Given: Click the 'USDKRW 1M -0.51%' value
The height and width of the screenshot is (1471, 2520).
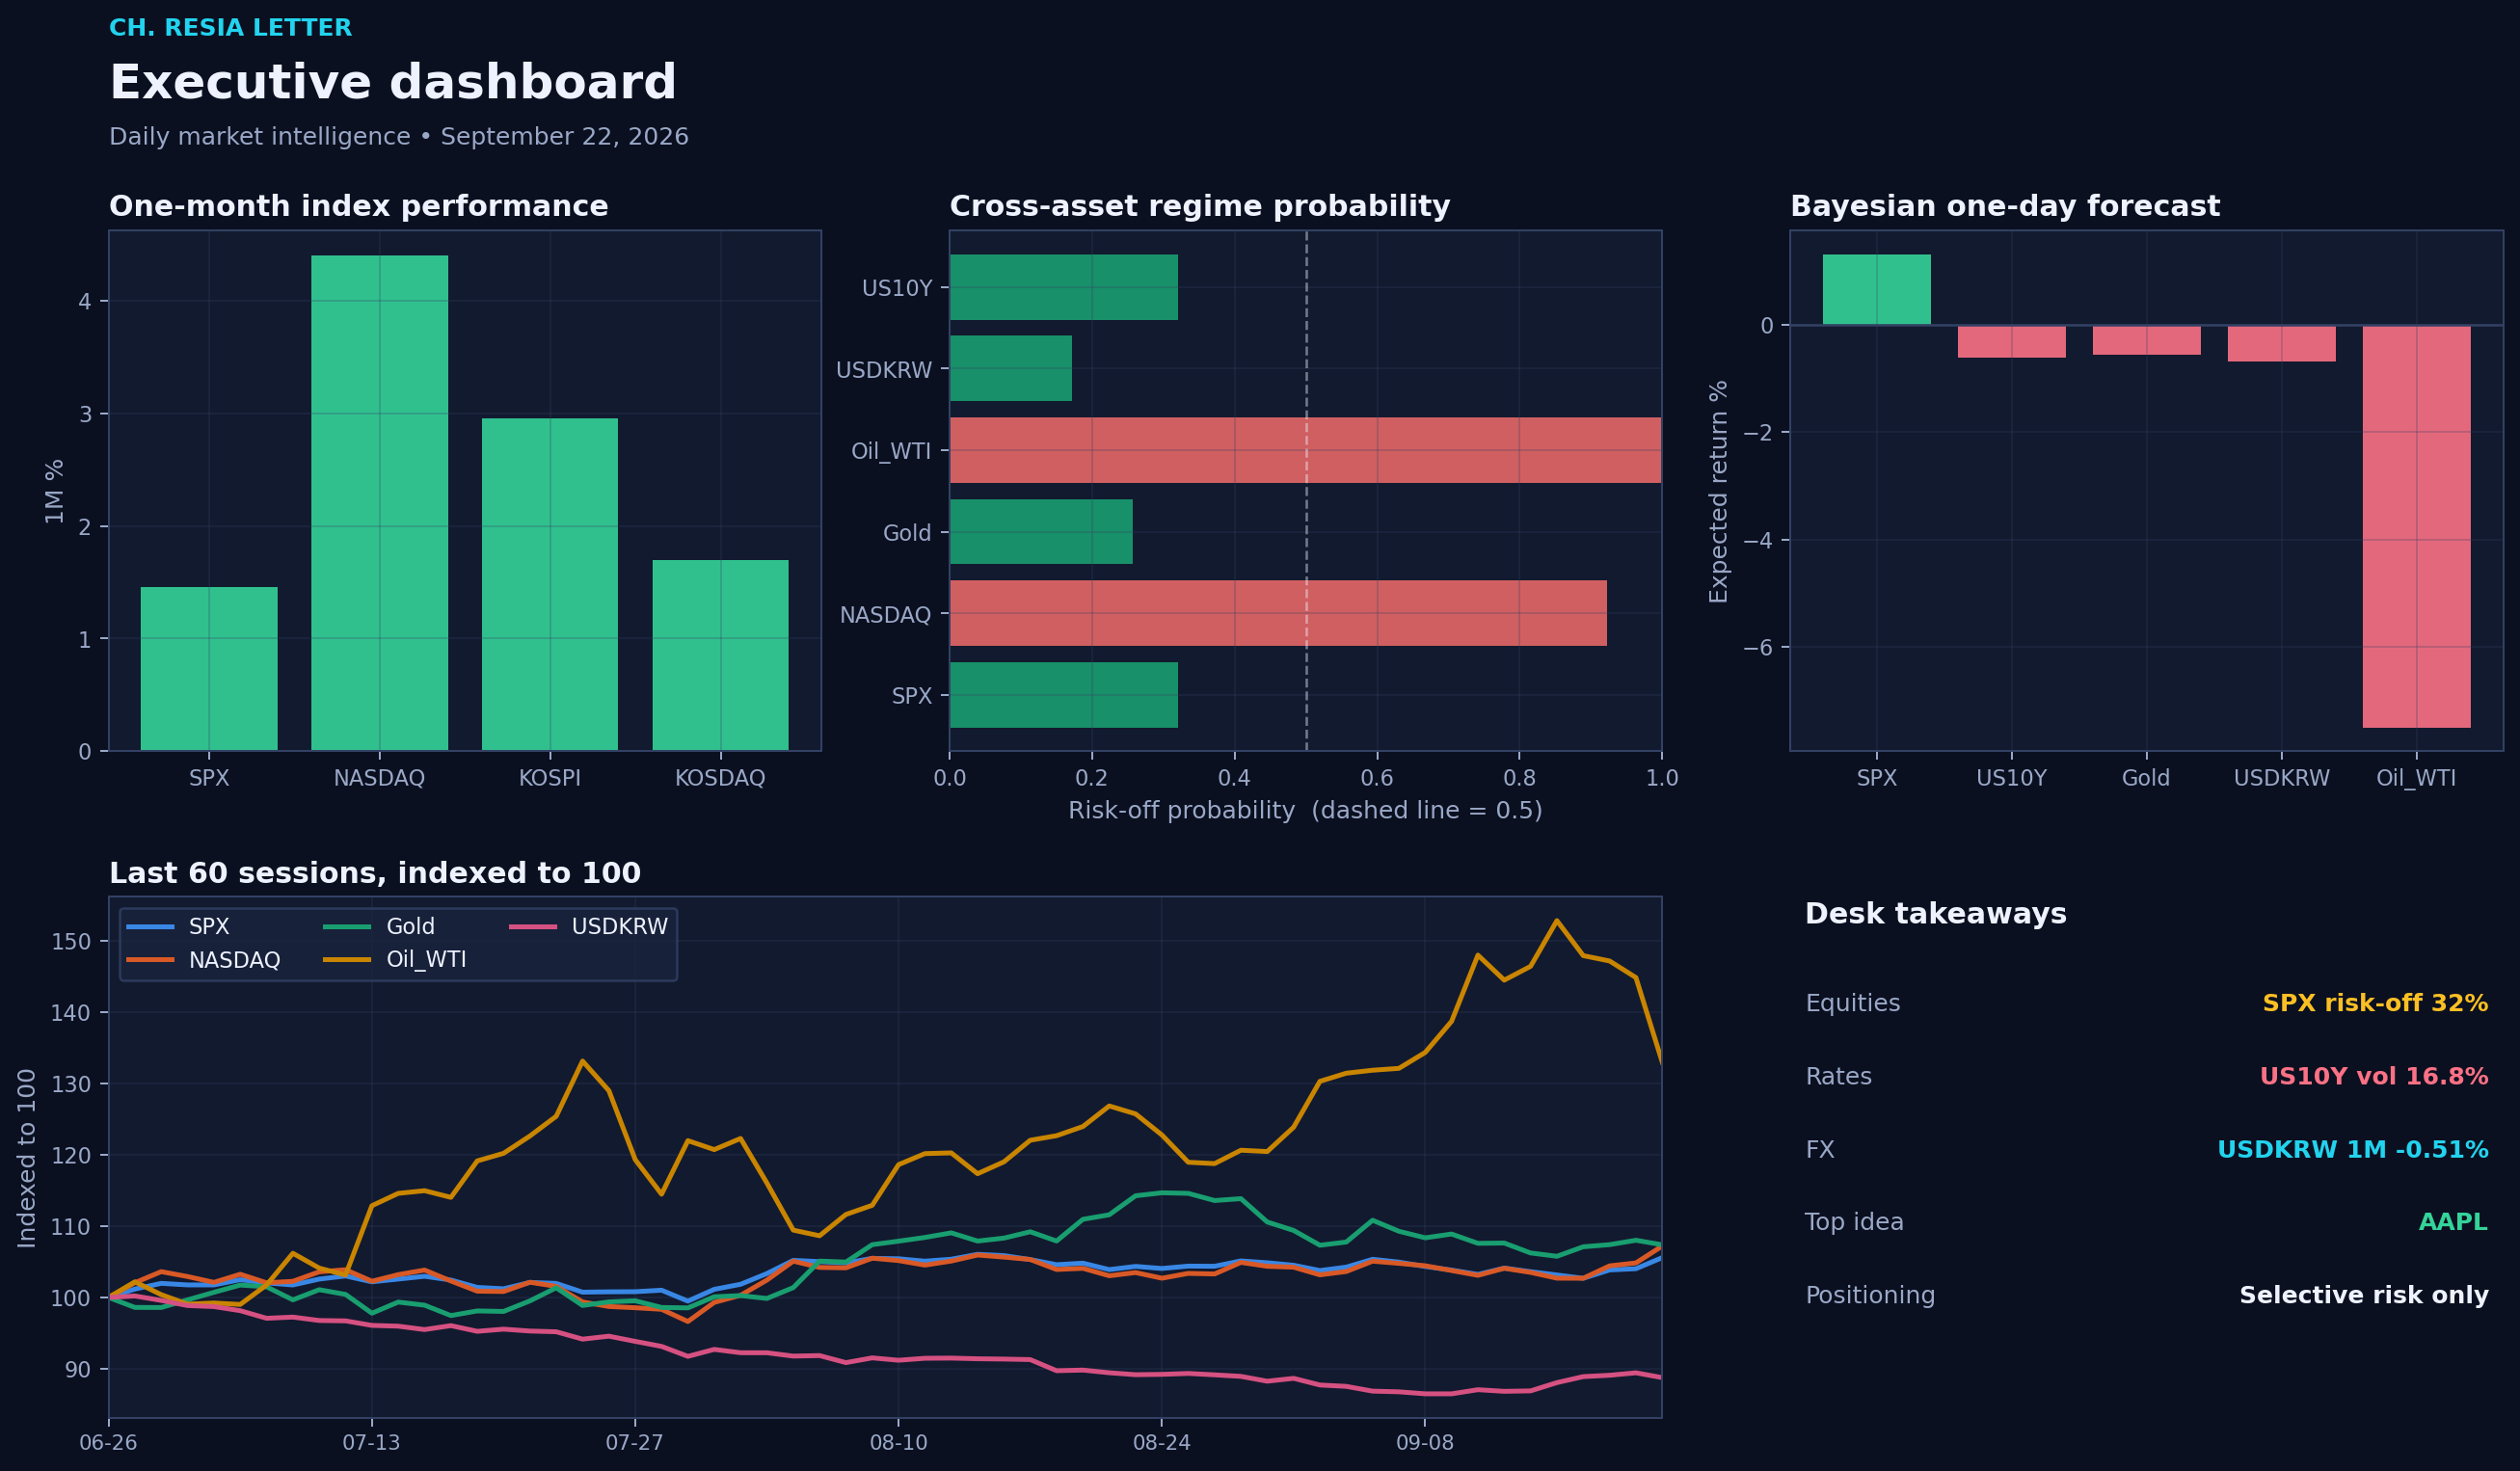Looking at the screenshot, I should (2353, 1150).
